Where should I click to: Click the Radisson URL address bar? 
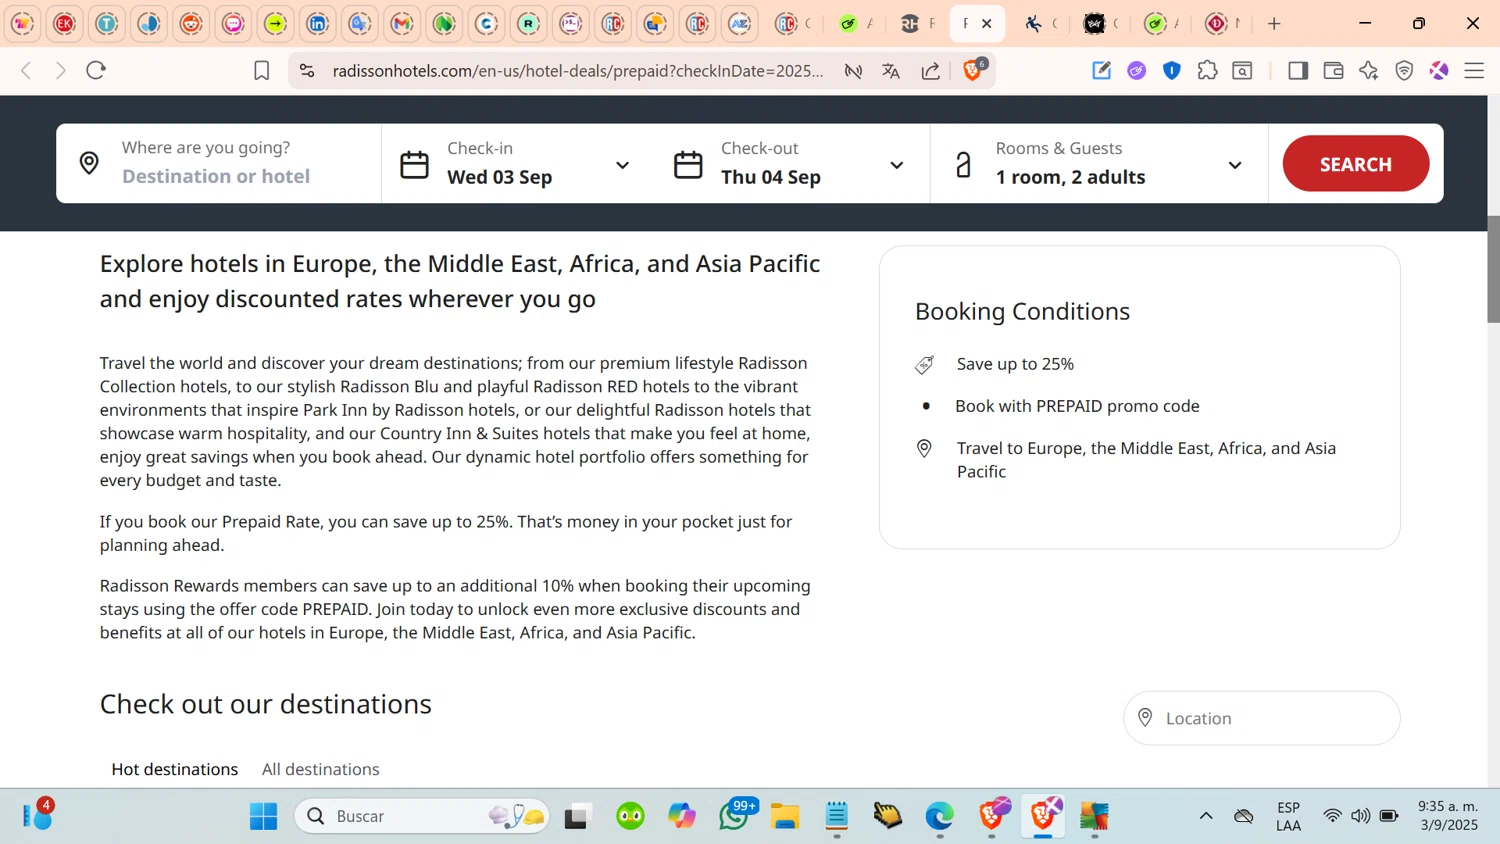pos(578,71)
